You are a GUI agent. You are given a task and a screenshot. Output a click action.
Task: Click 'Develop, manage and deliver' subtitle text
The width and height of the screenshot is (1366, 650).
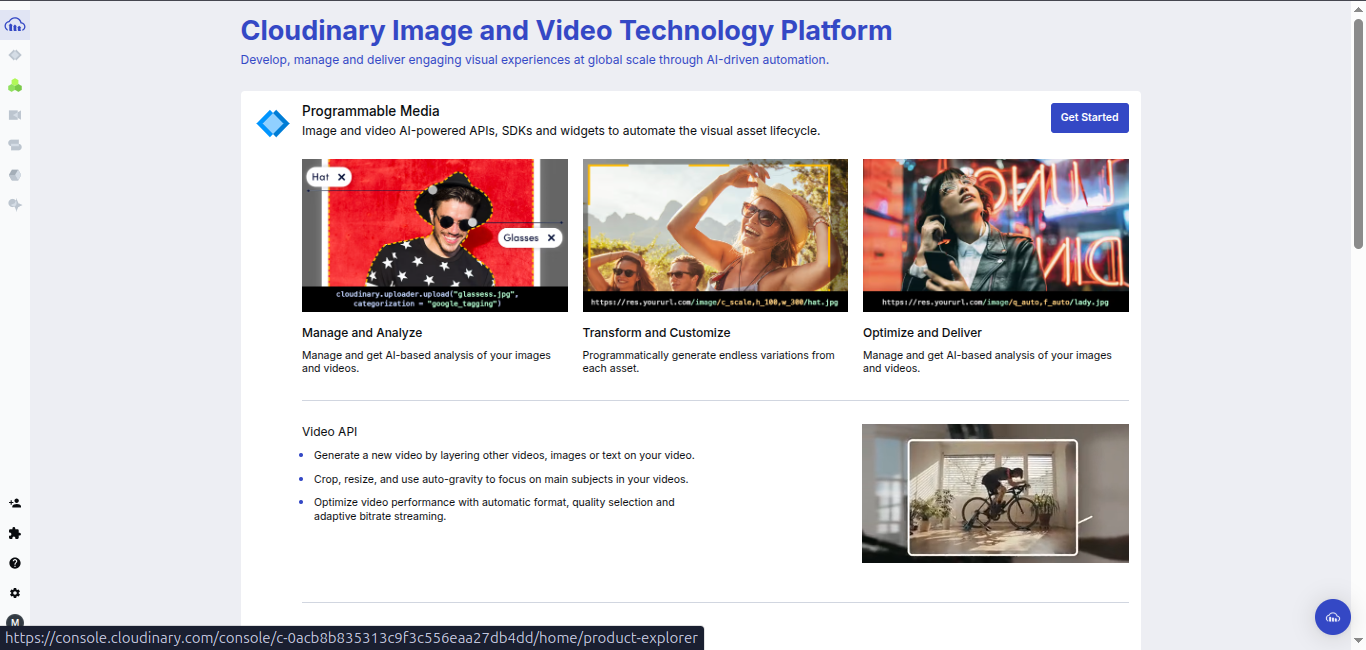tap(535, 60)
